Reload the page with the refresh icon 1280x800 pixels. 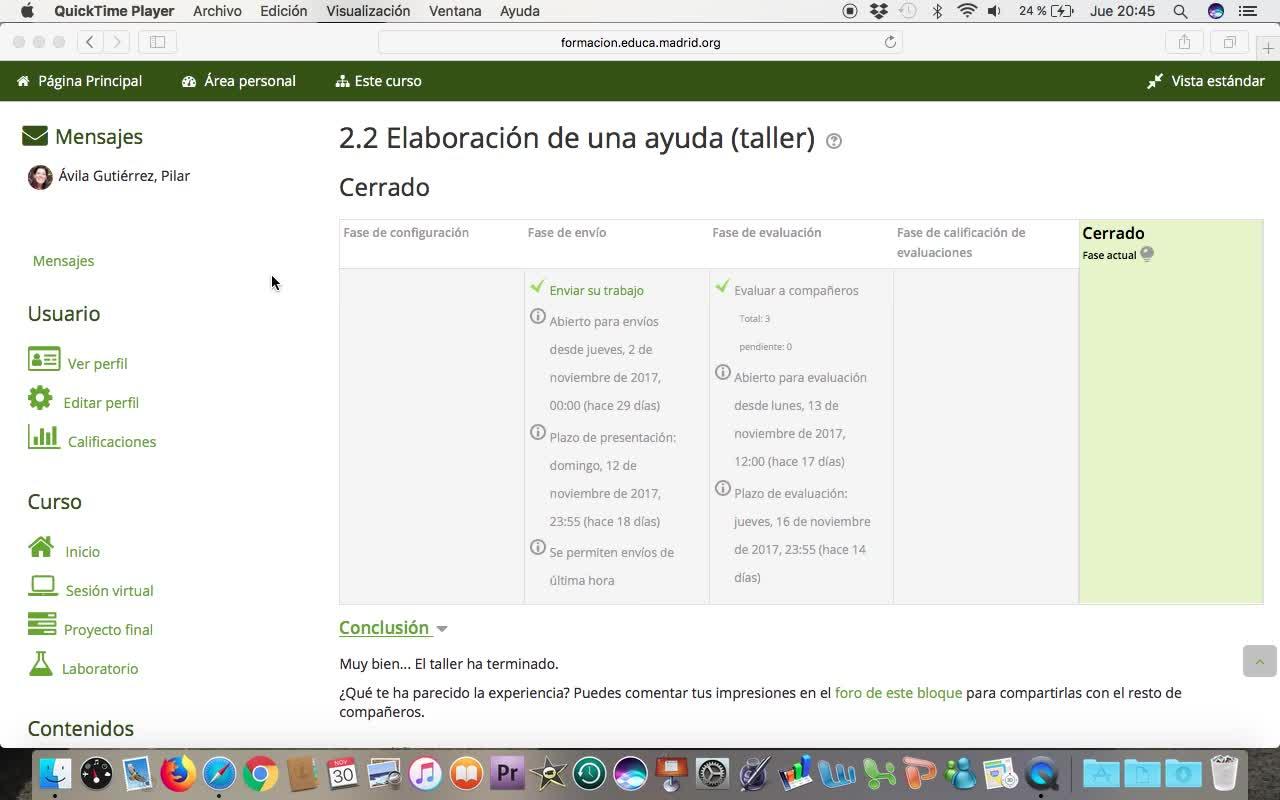(x=890, y=42)
